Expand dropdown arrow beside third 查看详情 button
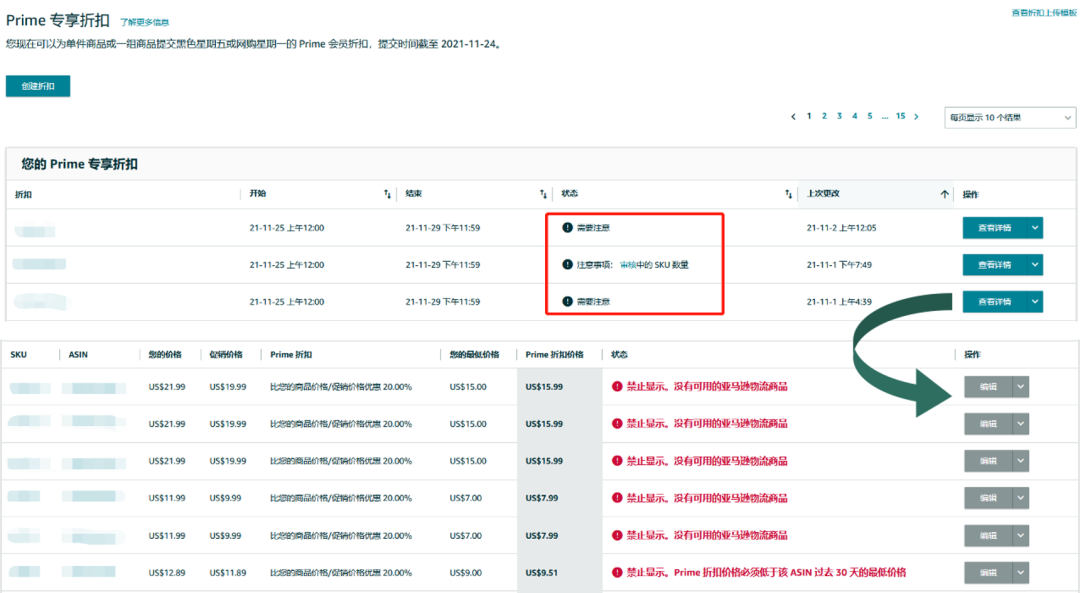 pos(1035,301)
